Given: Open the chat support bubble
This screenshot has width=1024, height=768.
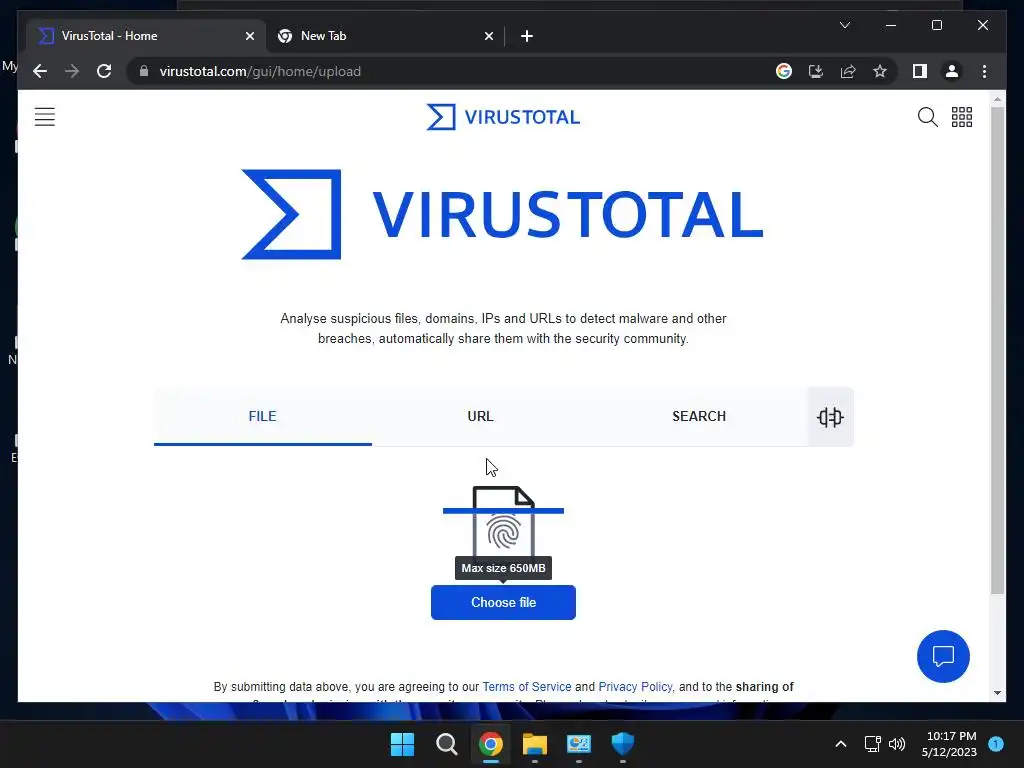Looking at the screenshot, I should click(943, 656).
